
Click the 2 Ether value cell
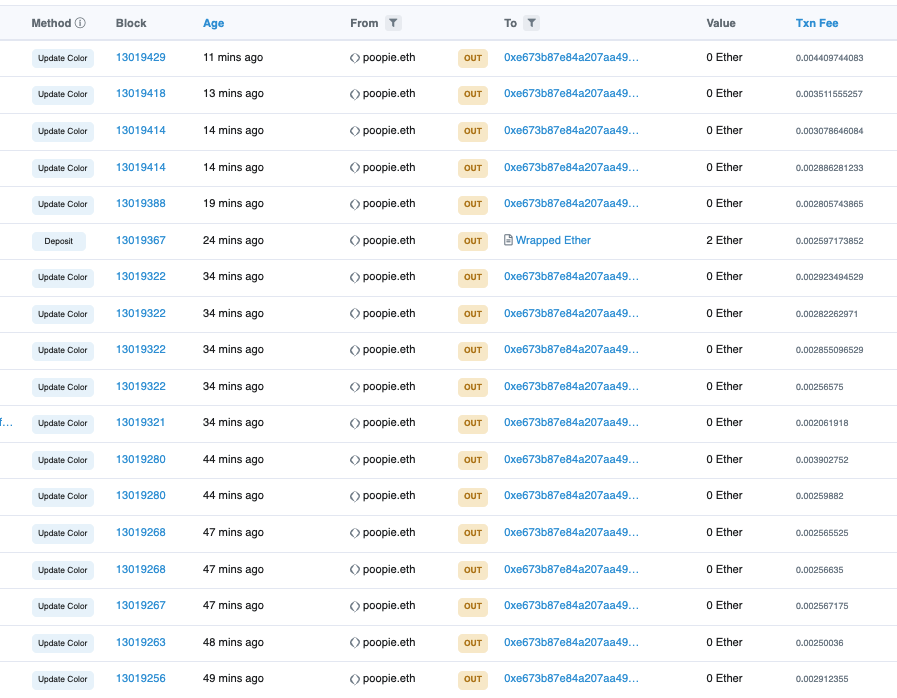click(724, 240)
